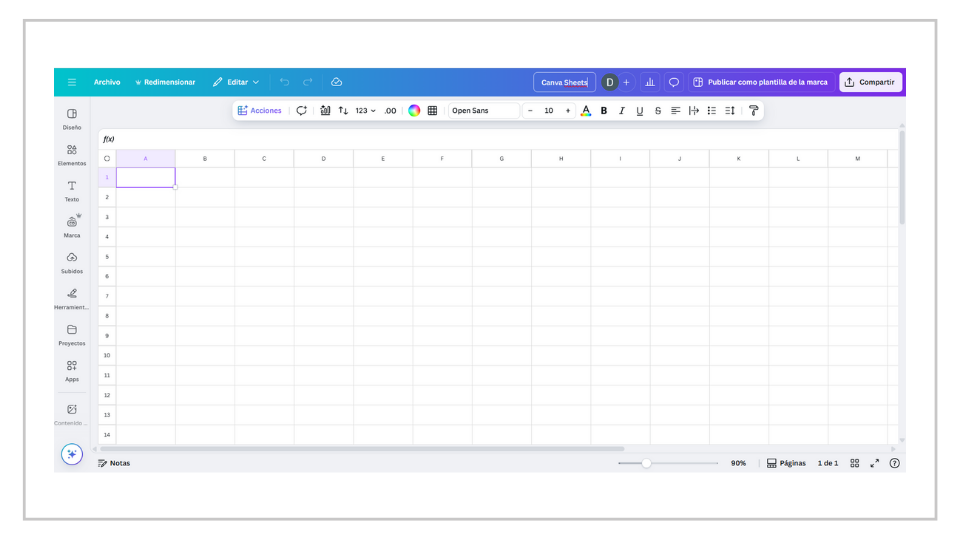
Task: Click the zoom slider handle
Action: click(x=647, y=463)
